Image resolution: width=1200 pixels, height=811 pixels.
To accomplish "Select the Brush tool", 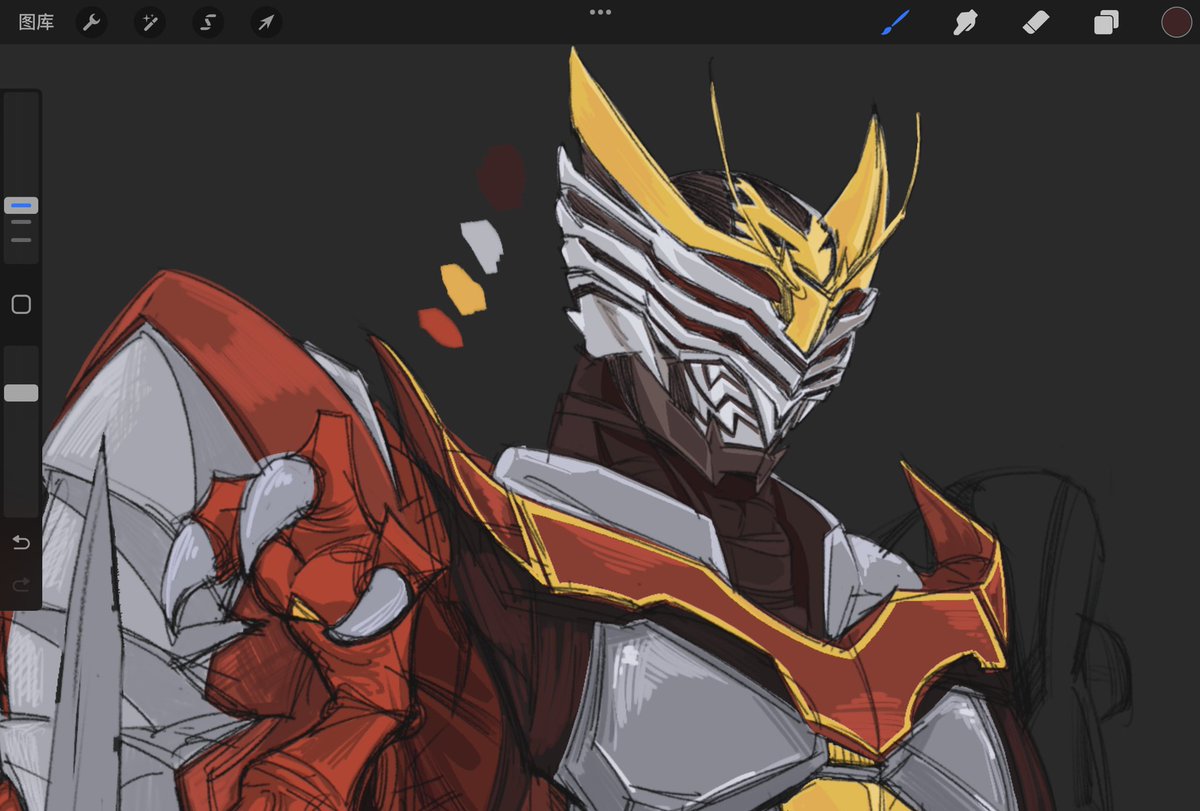I will click(895, 22).
